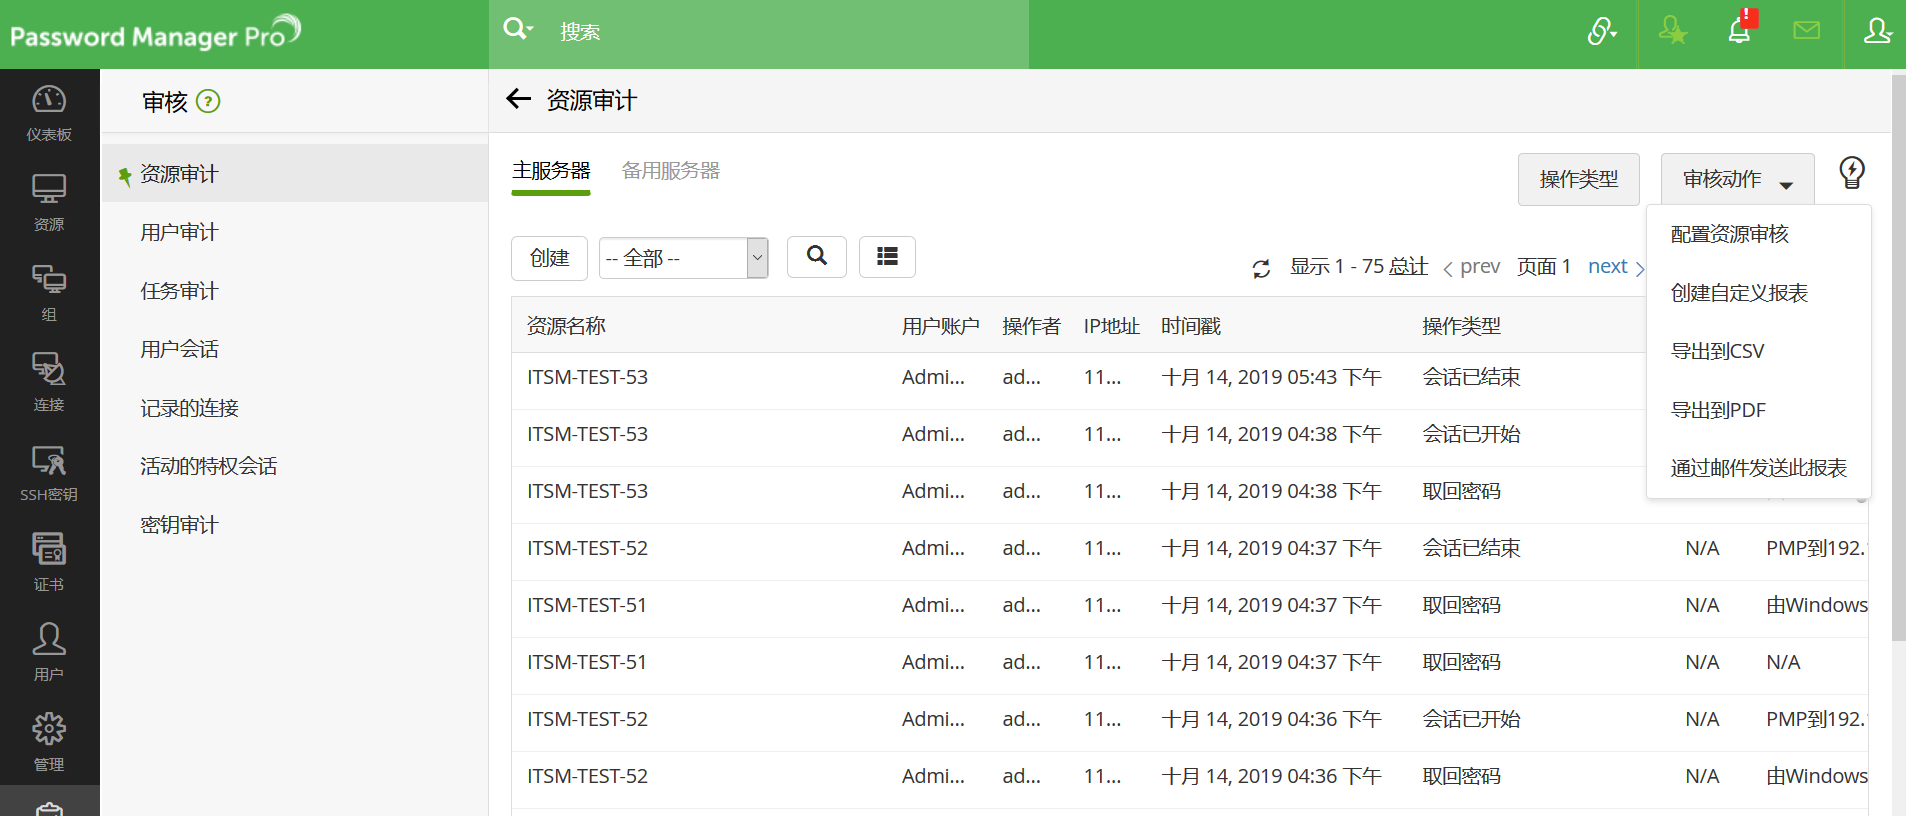This screenshot has width=1906, height=816.
Task: Click the 连接 connections sidebar icon
Action: 49,381
